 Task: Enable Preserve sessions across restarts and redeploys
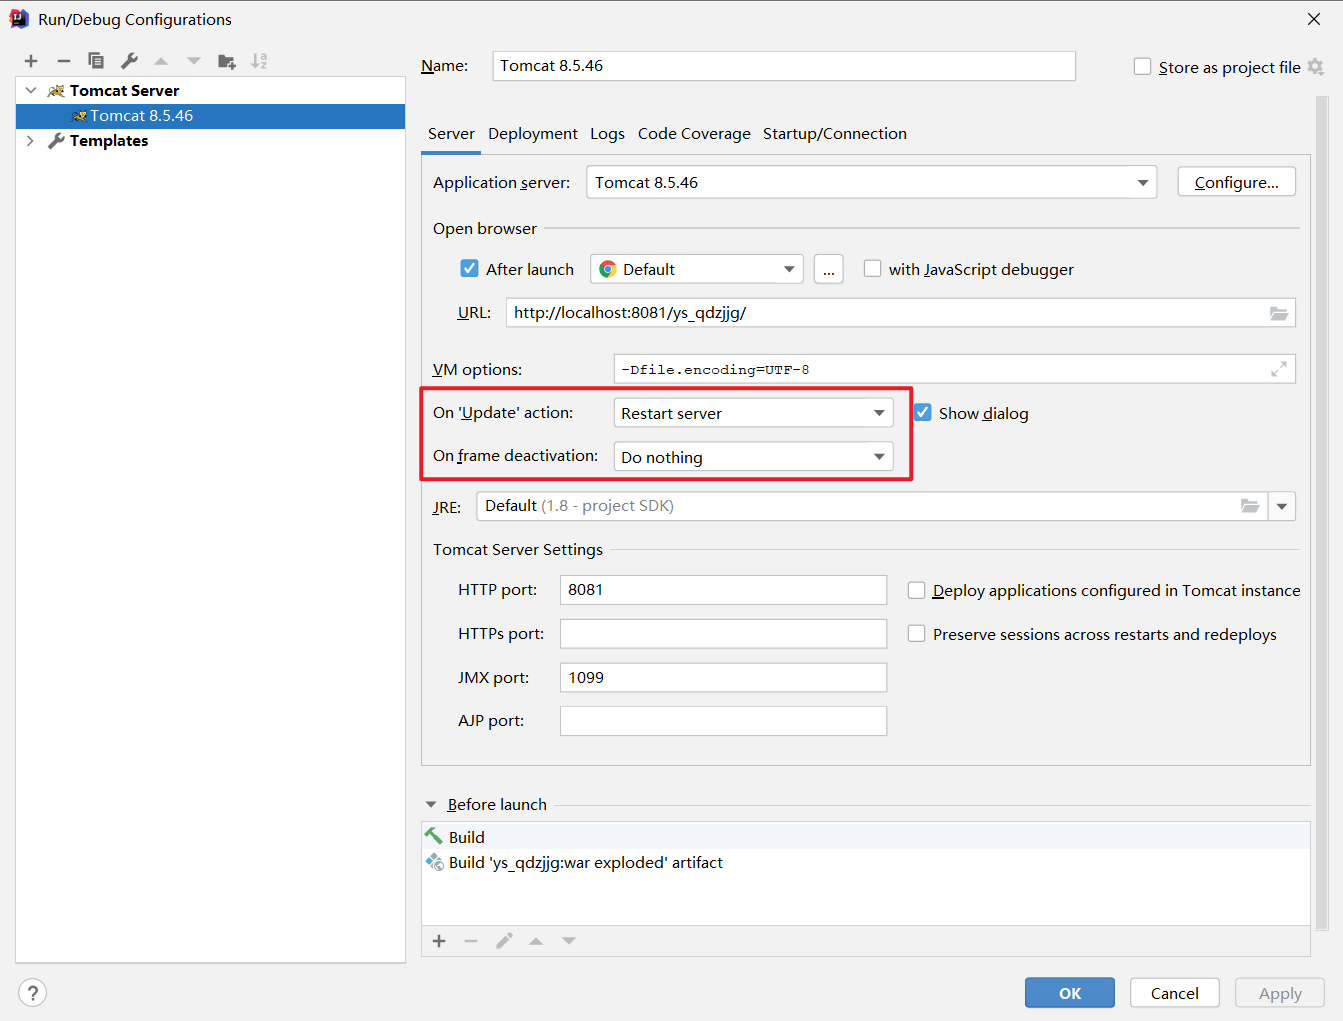pyautogui.click(x=916, y=633)
